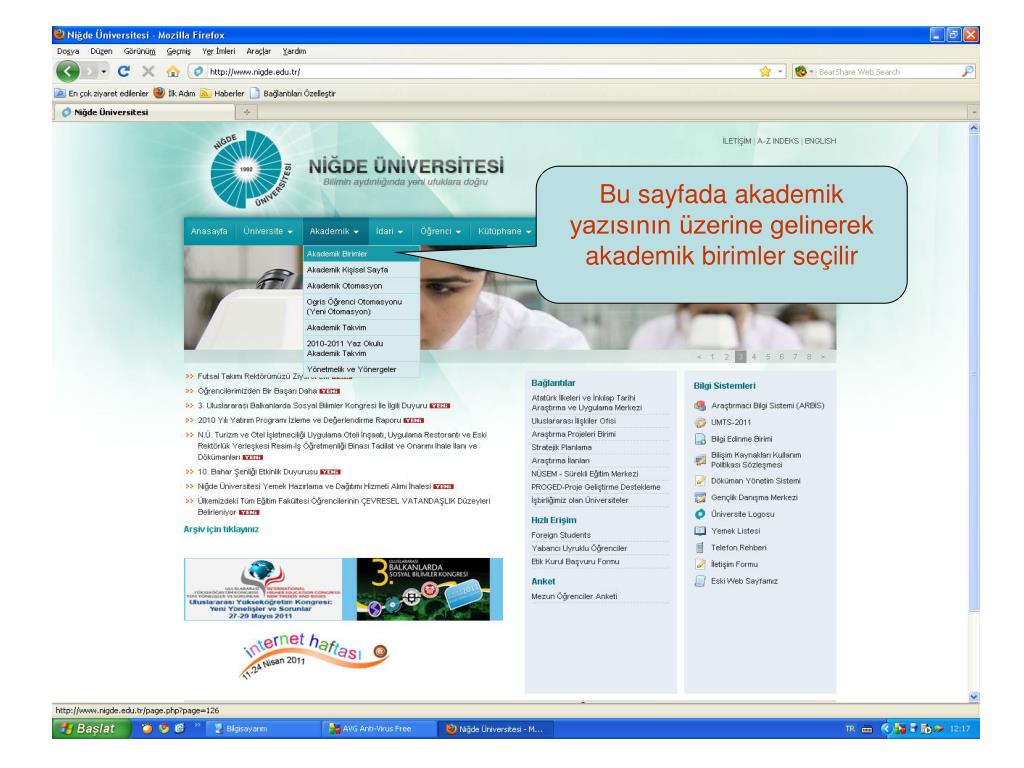Open the Foreign Students link
The image size is (1024, 768).
click(561, 535)
